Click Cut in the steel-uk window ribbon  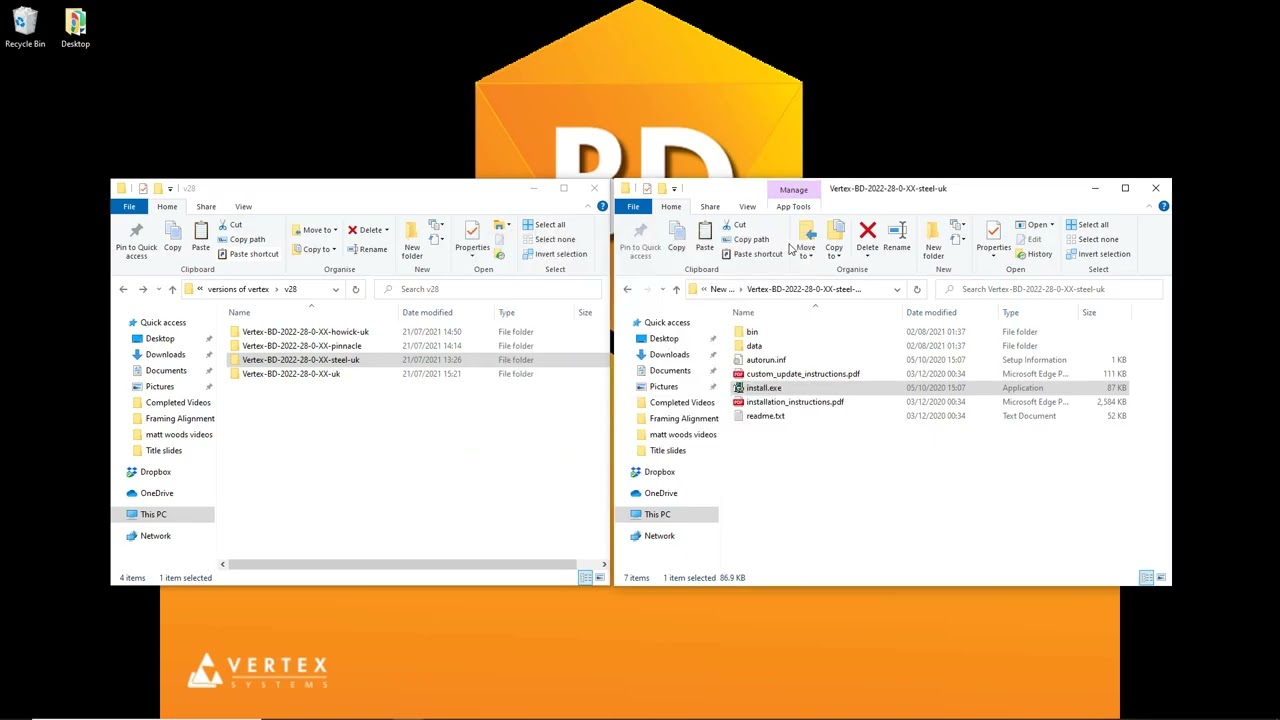point(734,225)
